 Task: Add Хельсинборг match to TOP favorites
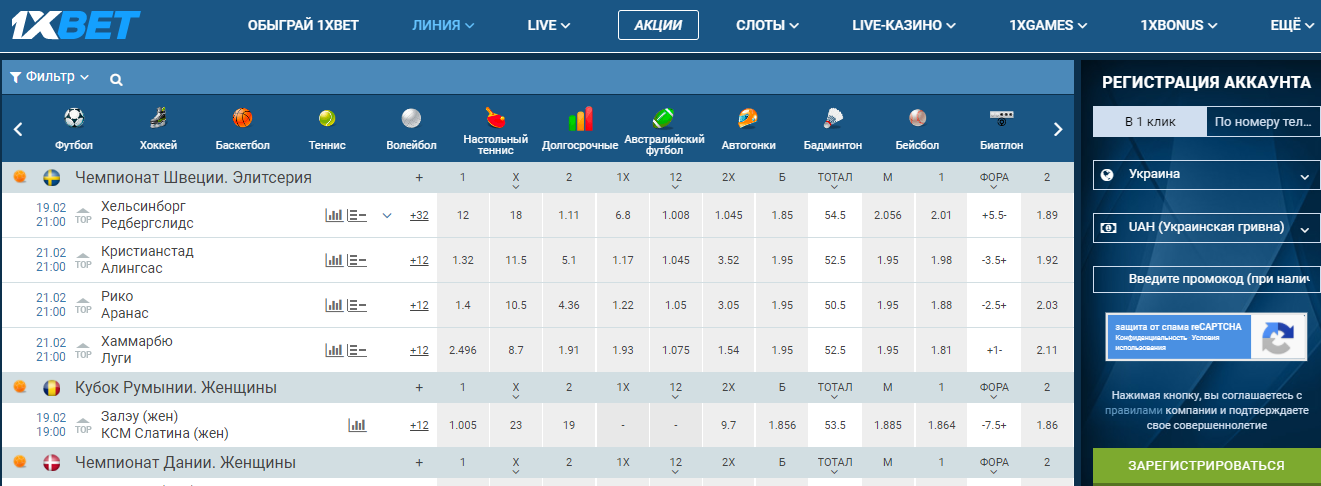click(84, 215)
